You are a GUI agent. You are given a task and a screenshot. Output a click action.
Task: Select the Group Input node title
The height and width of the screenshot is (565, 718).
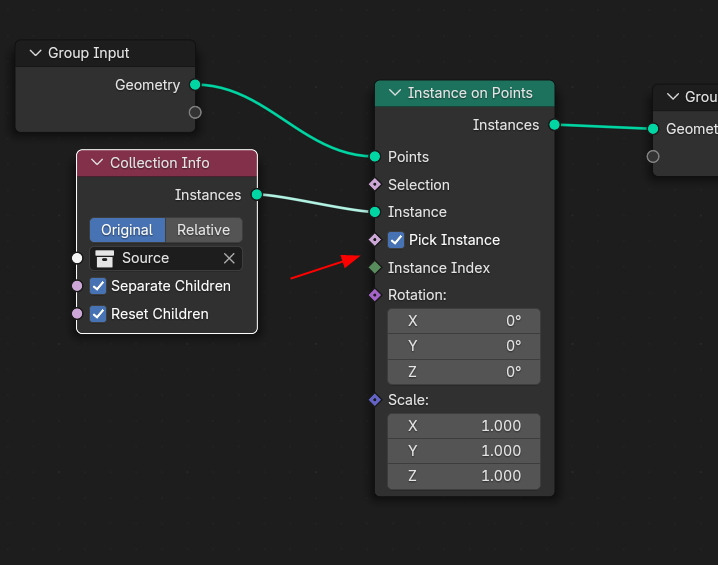tap(88, 53)
